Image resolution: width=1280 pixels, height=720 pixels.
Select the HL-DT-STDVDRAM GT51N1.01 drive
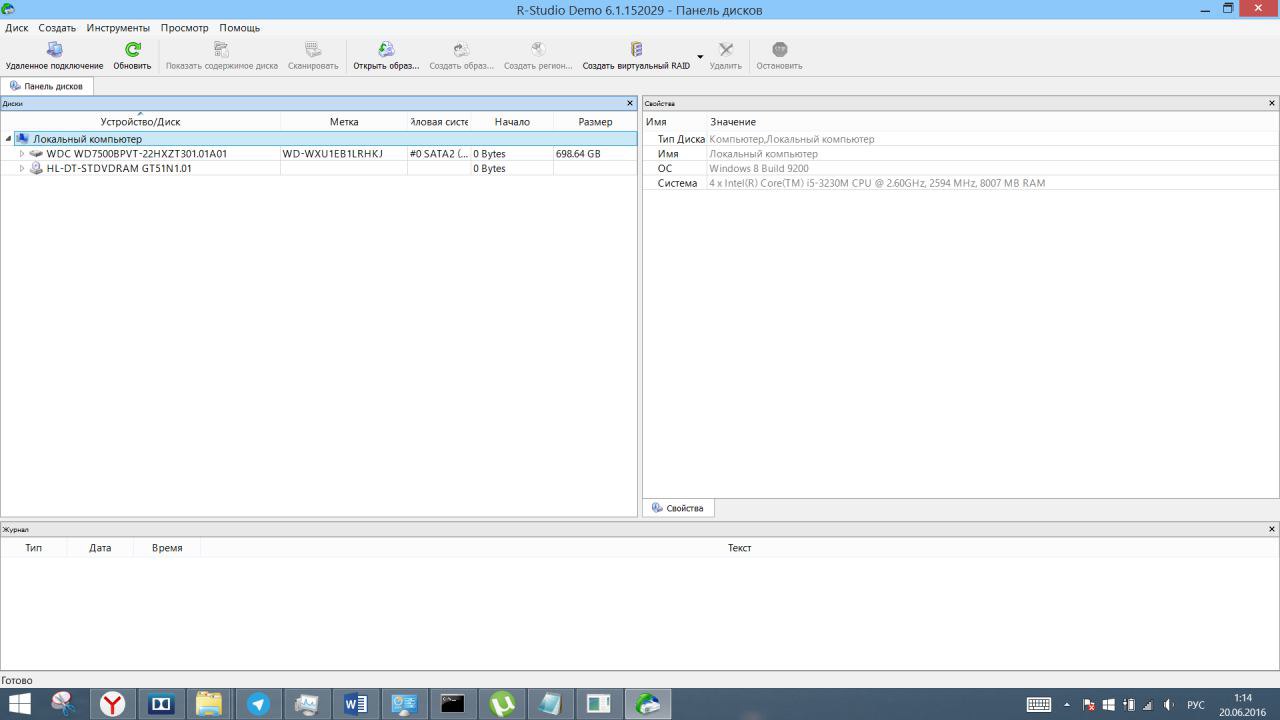coord(119,169)
